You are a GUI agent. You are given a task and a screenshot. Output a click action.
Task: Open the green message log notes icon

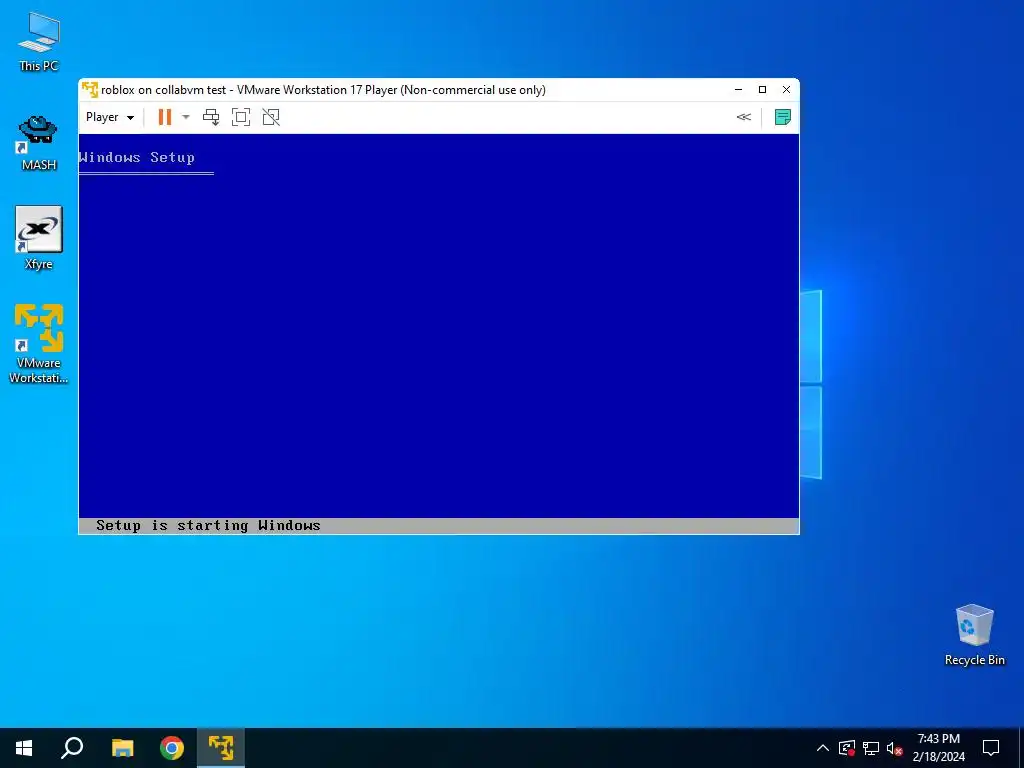point(782,117)
